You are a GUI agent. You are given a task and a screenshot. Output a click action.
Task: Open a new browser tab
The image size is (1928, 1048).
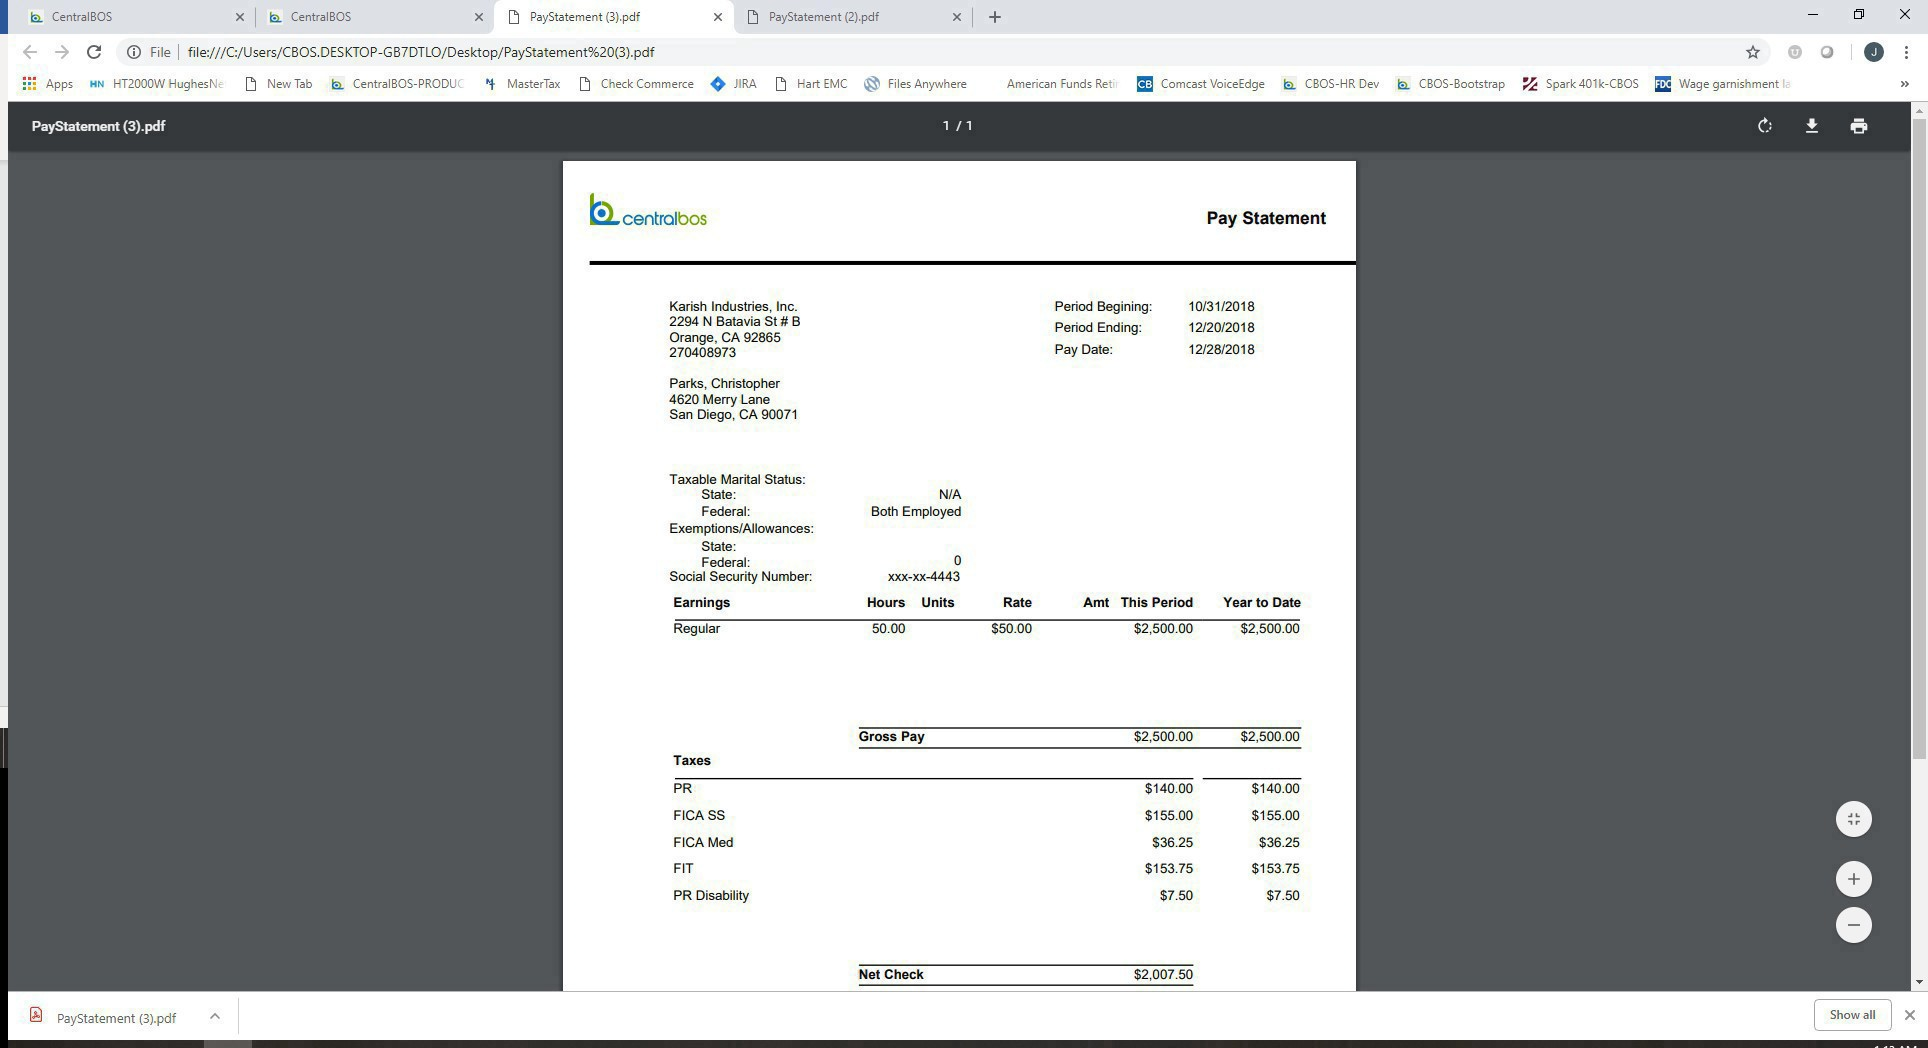coord(994,17)
